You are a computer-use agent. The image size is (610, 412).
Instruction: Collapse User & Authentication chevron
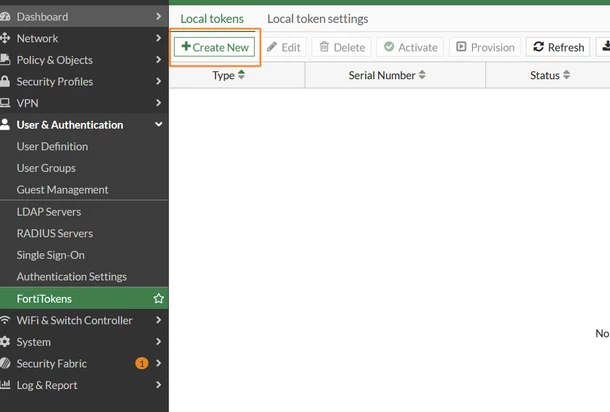click(x=159, y=124)
